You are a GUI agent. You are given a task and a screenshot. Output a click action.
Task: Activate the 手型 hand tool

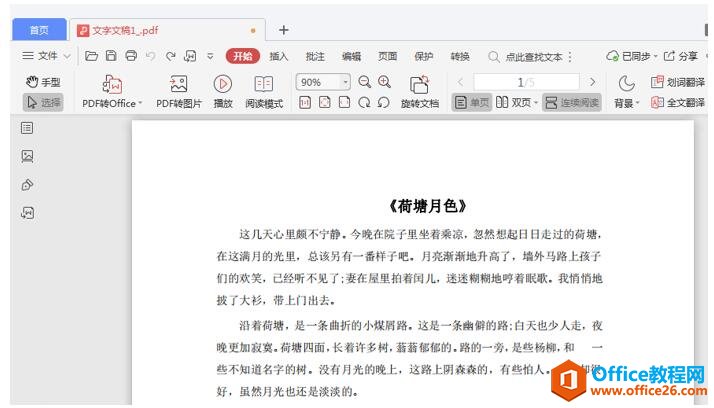click(43, 82)
